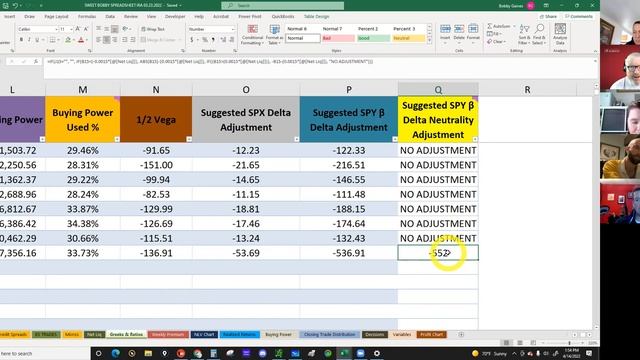Viewport: 640px width, 360px height.
Task: Open Format as Table gallery
Action: pyautogui.click(x=274, y=35)
